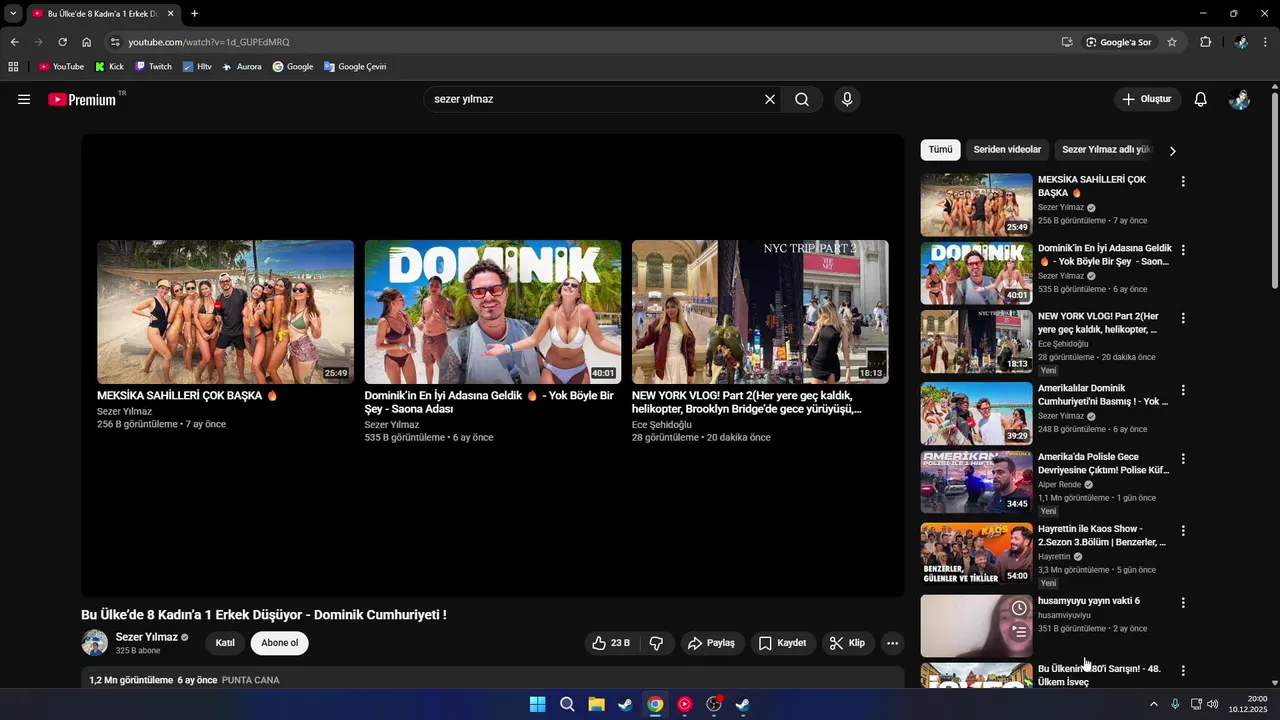Create a clip with Klip
Screen dimensions: 1280x720
pyautogui.click(x=846, y=643)
